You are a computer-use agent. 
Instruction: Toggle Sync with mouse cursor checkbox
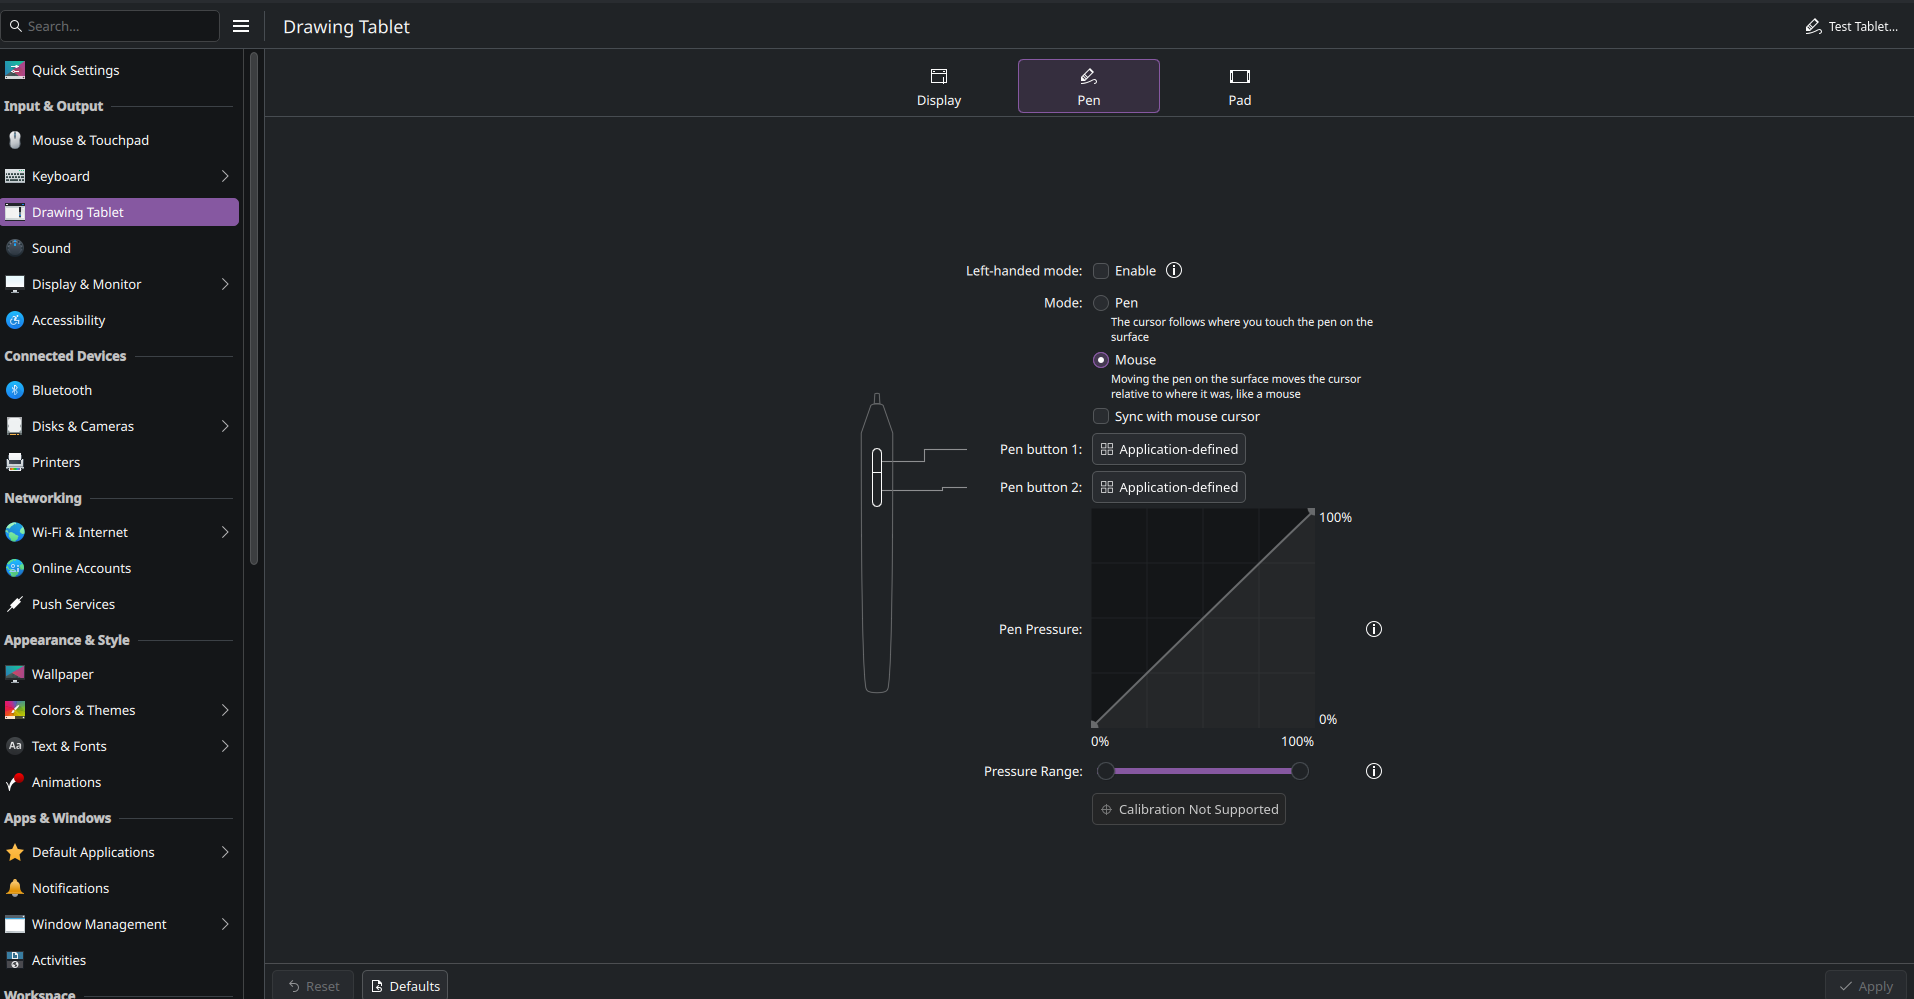click(1101, 416)
